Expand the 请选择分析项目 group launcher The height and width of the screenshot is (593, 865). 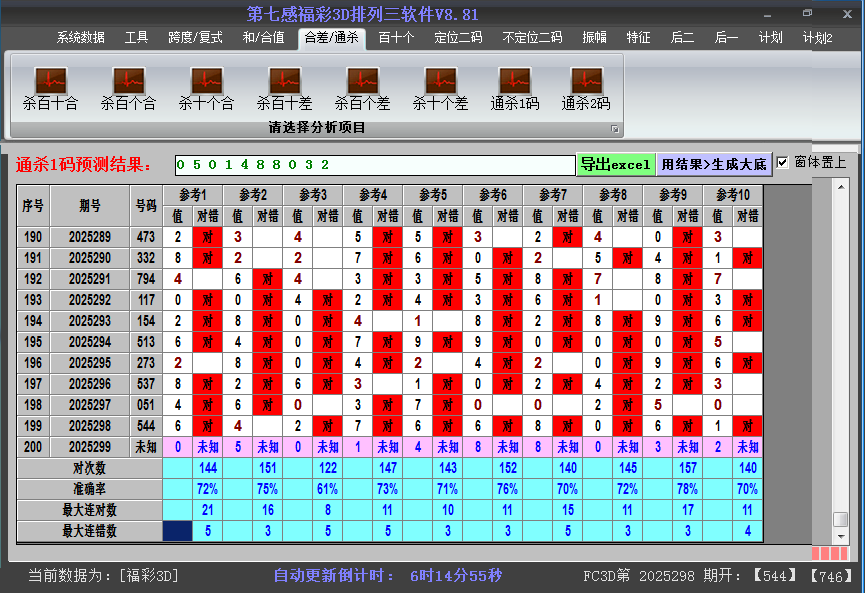click(615, 129)
